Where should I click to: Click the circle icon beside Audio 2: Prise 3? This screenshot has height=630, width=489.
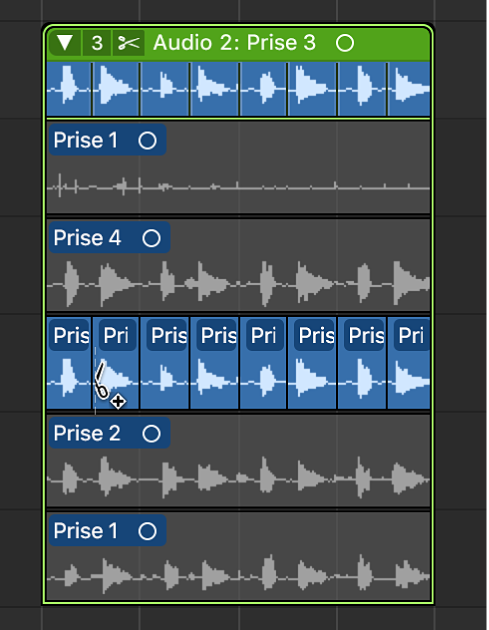pos(345,43)
